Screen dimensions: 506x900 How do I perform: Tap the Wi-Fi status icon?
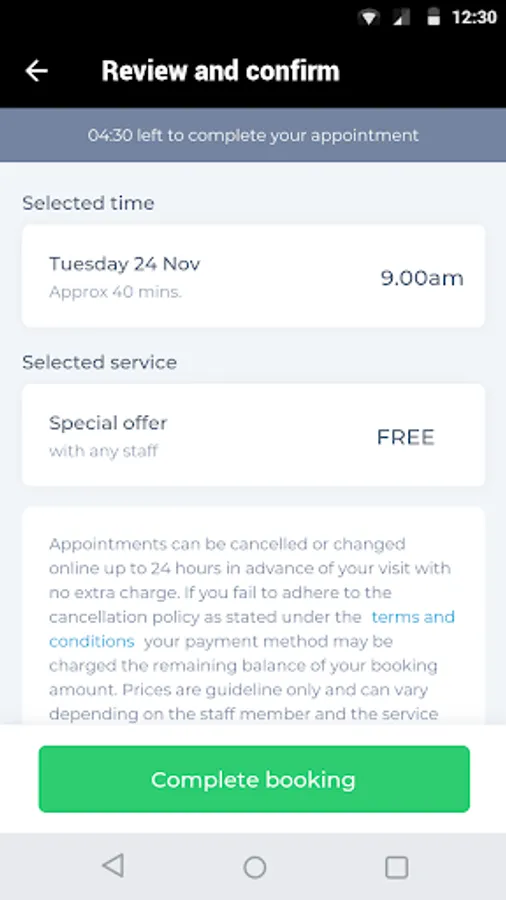click(x=369, y=18)
